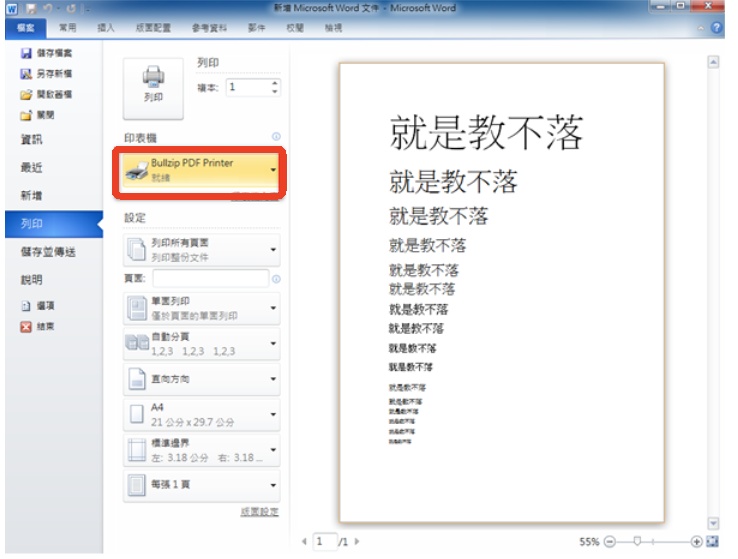Image resolution: width=738 pixels, height=559 pixels.
Task: Open the A4 paper size dropdown
Action: [x=201, y=415]
